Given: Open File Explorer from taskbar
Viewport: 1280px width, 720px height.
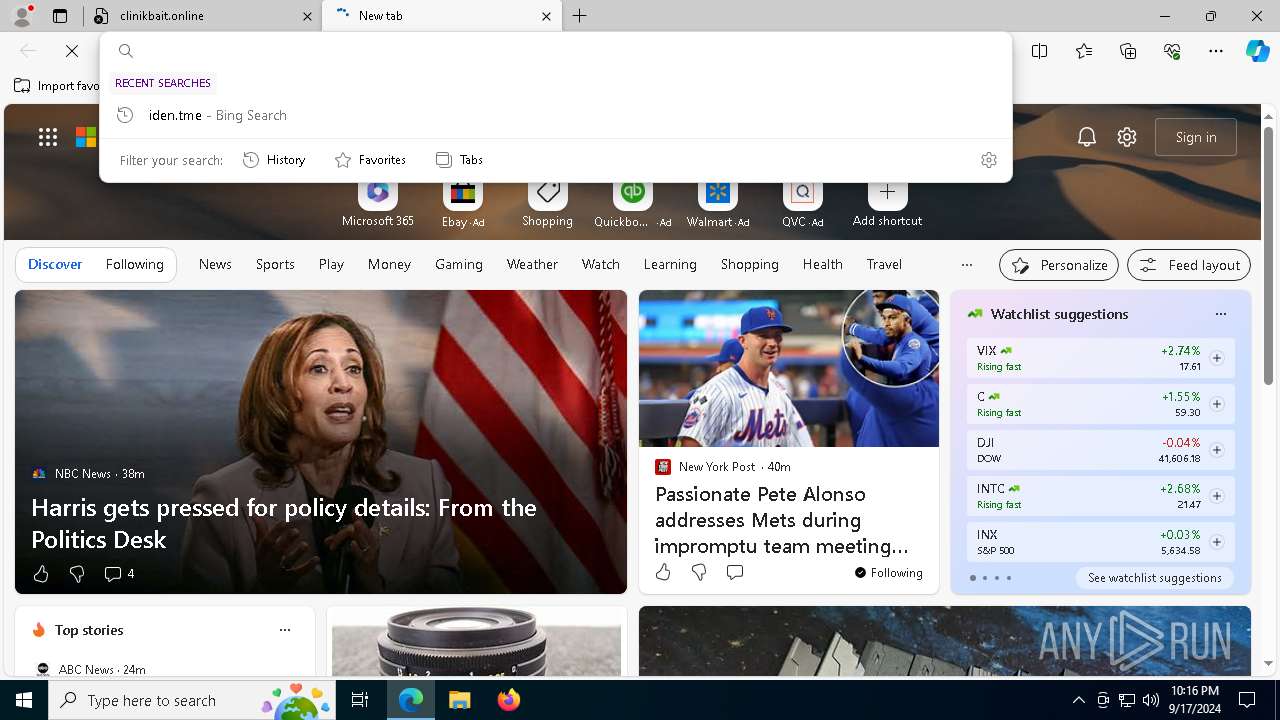Looking at the screenshot, I should pyautogui.click(x=459, y=700).
